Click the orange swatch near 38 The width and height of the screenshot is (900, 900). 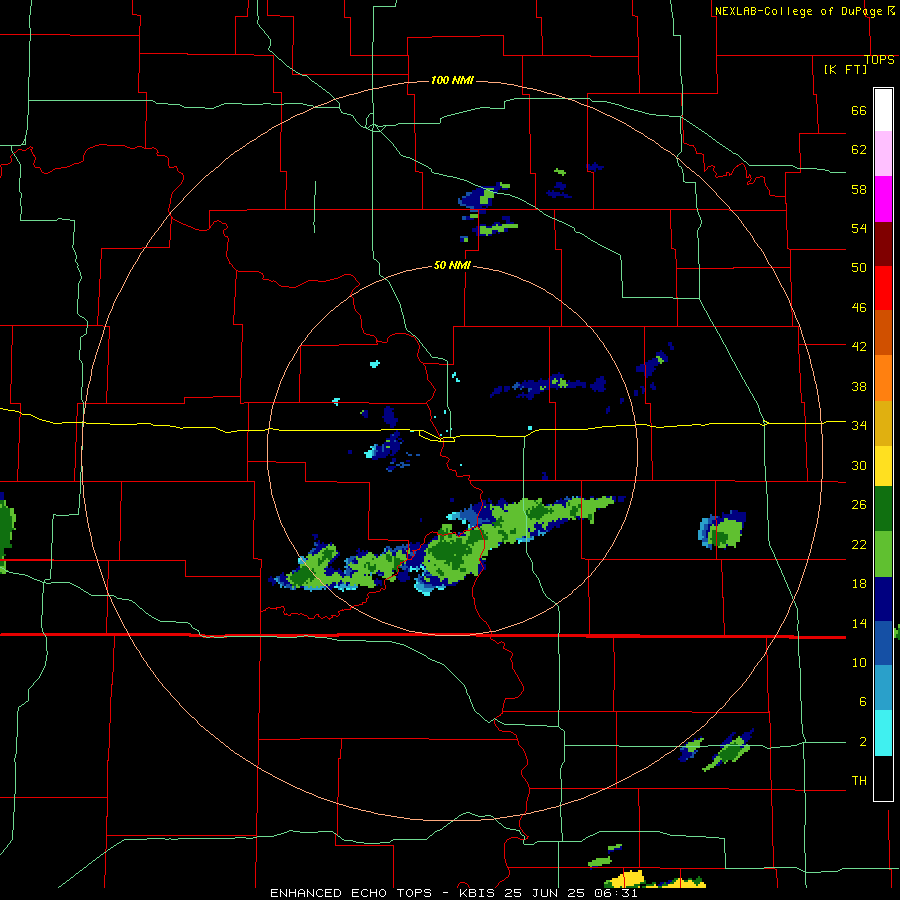click(x=883, y=378)
